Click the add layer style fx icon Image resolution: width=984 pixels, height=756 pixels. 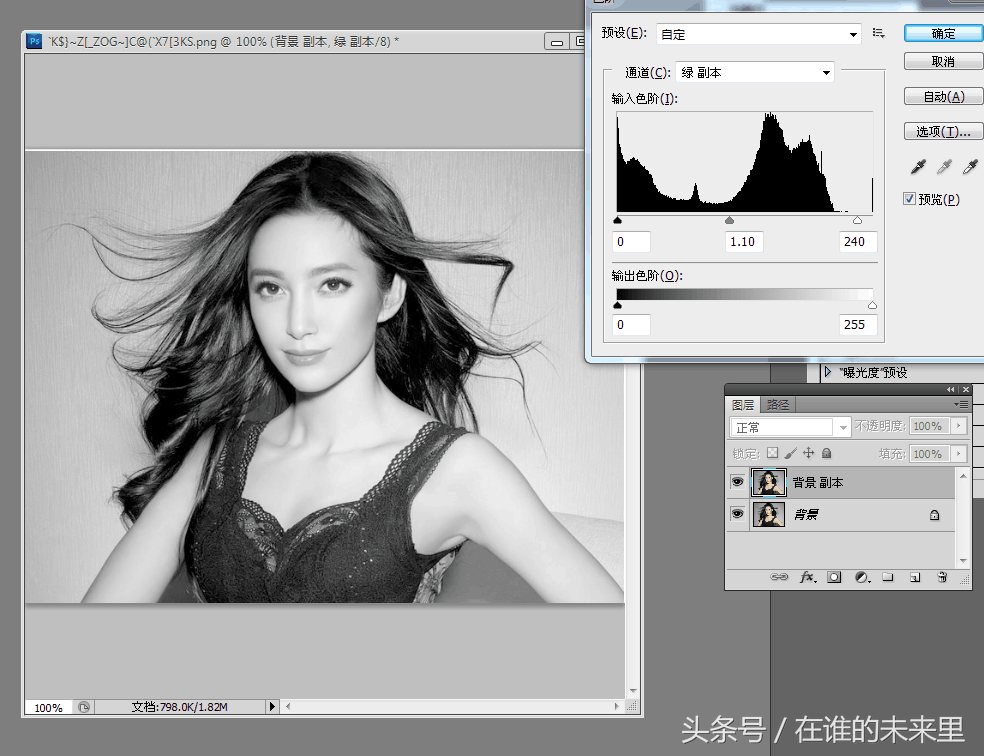808,577
